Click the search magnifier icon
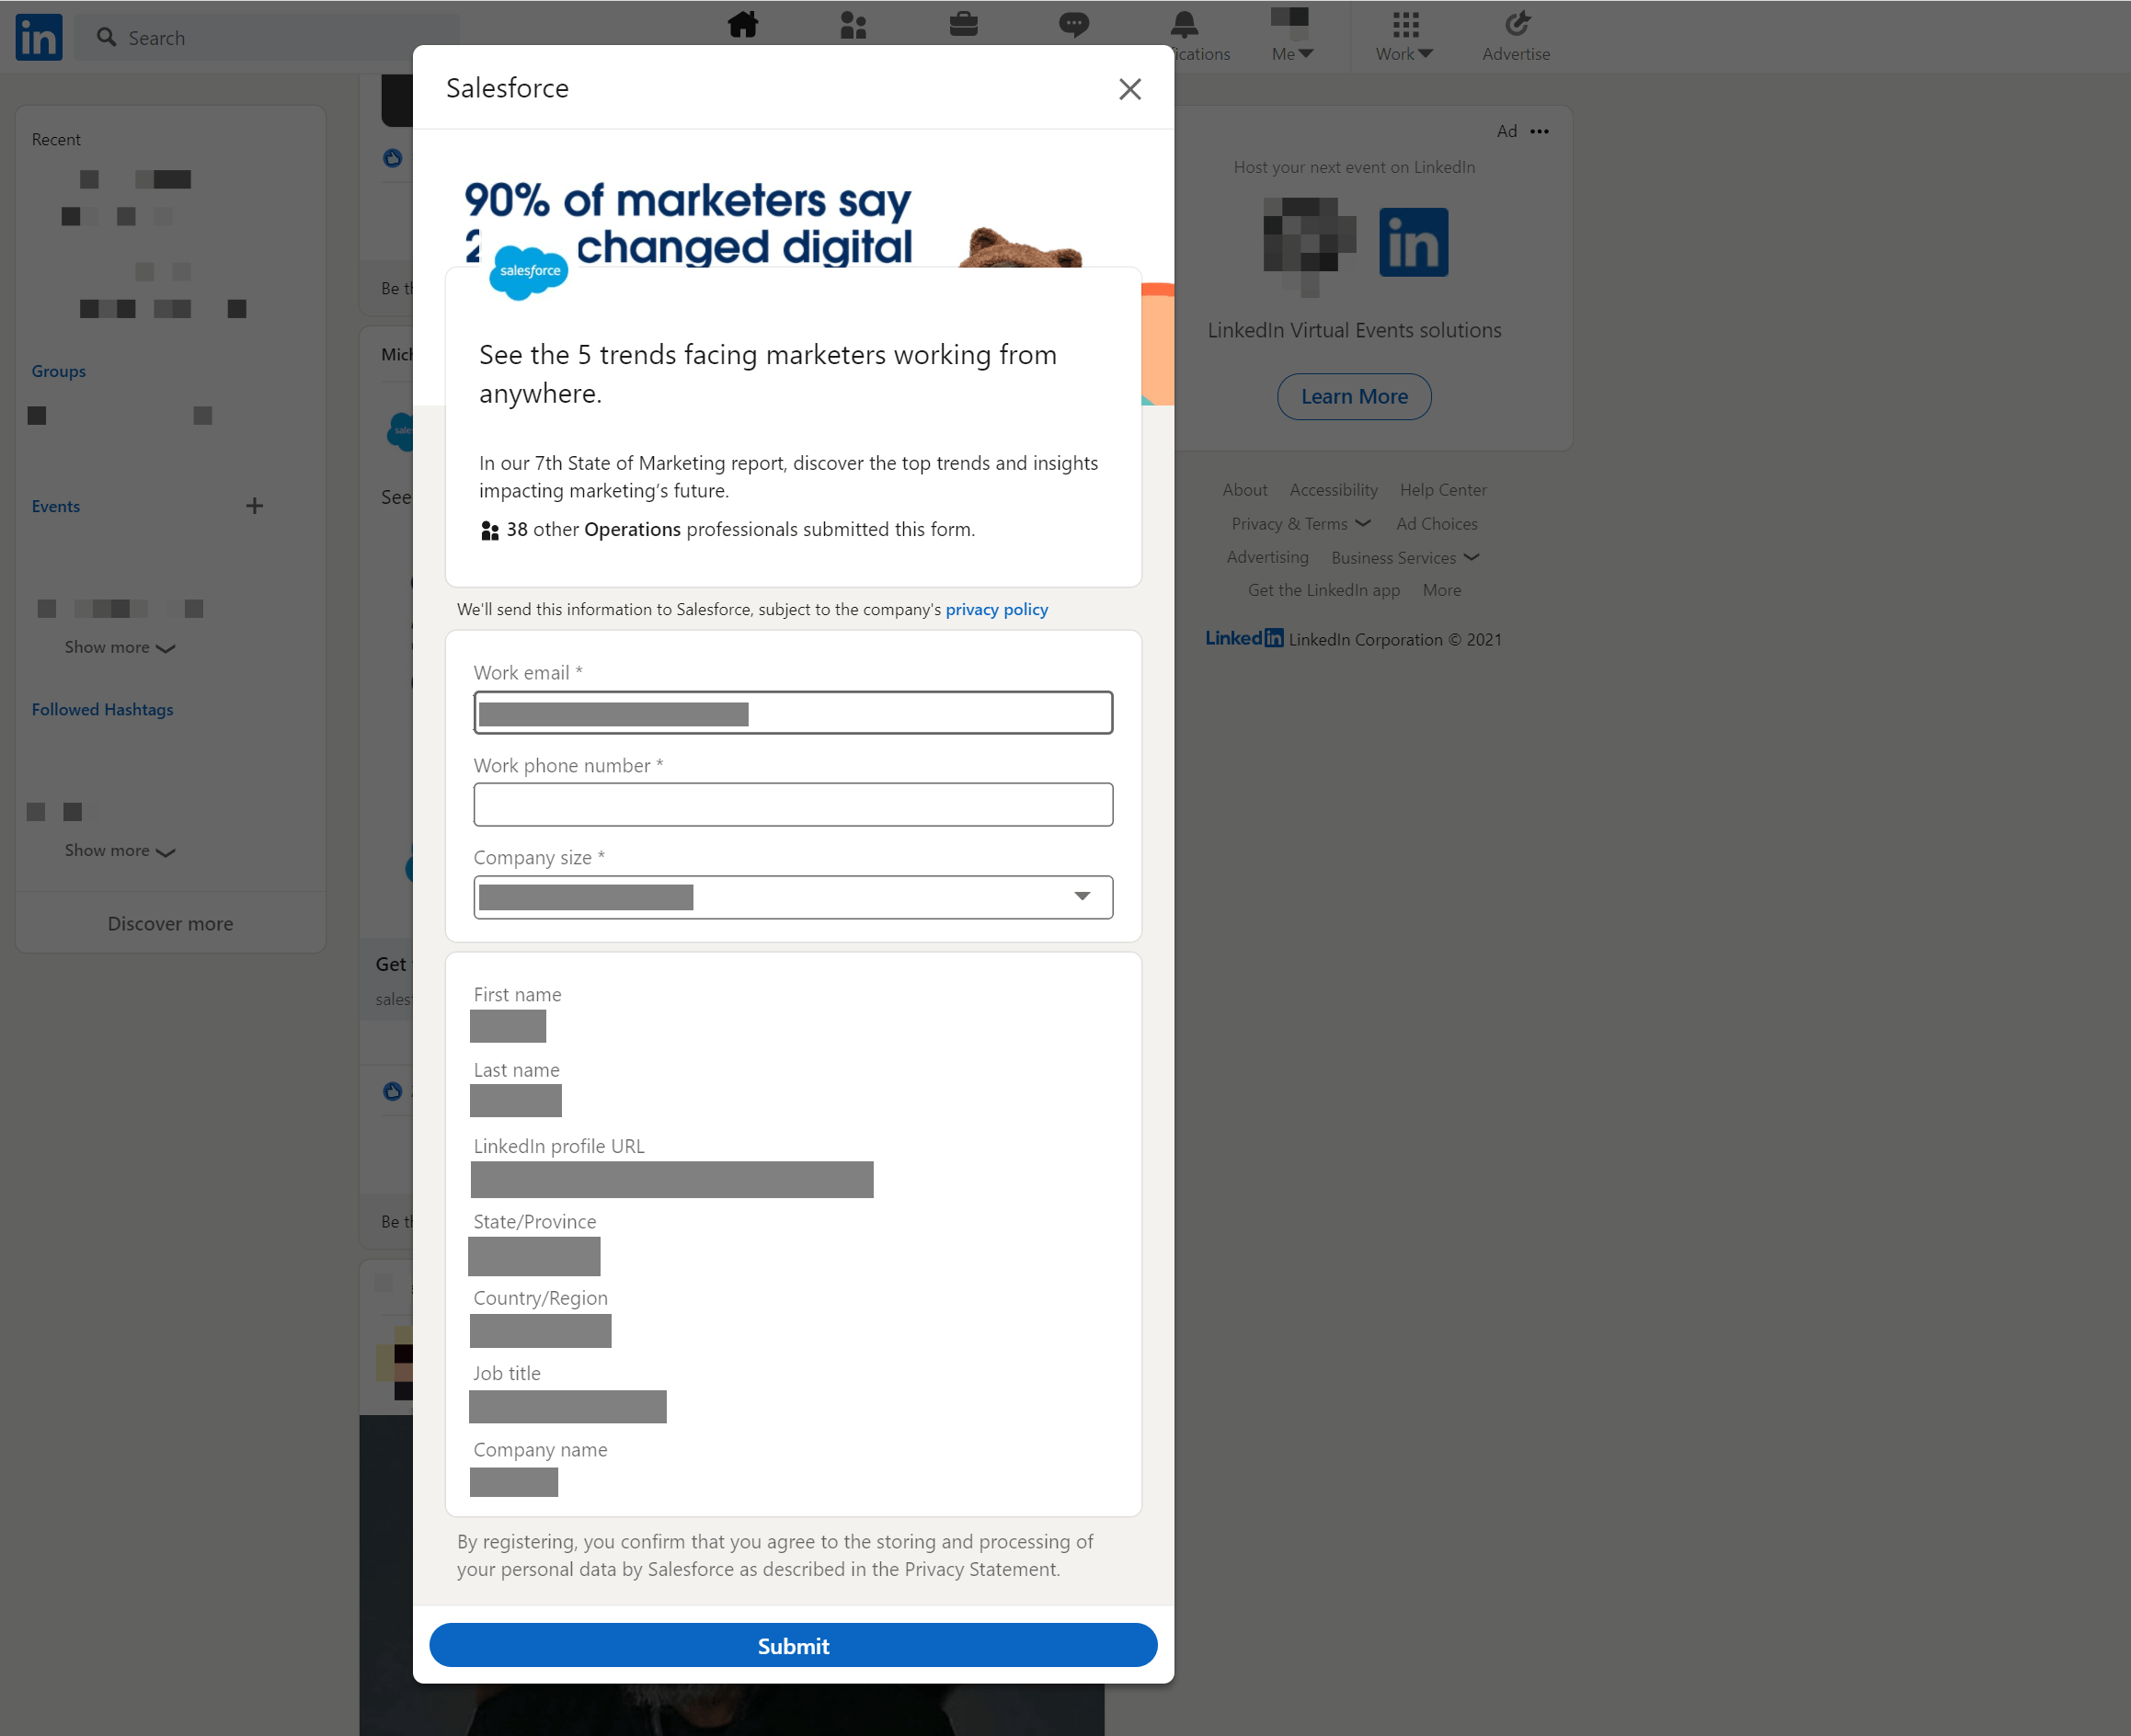This screenshot has height=1736, width=2131. pos(106,37)
